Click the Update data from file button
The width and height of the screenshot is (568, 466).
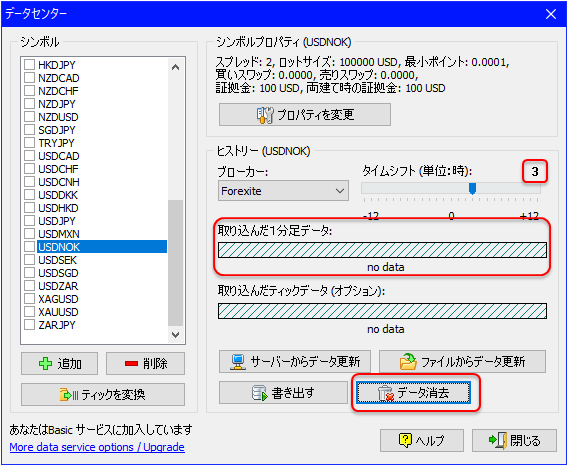(x=462, y=361)
